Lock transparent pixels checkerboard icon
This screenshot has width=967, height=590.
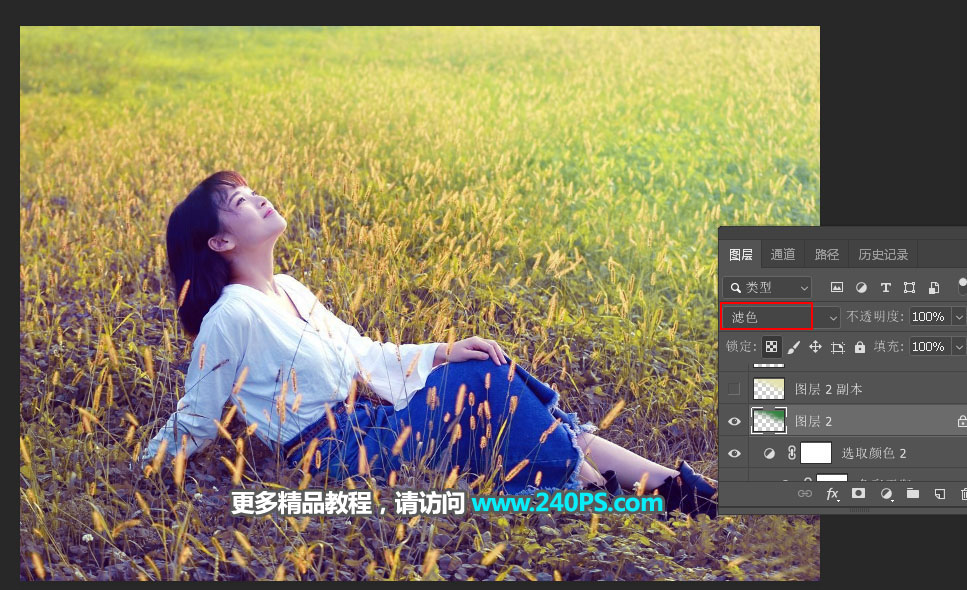click(x=772, y=346)
